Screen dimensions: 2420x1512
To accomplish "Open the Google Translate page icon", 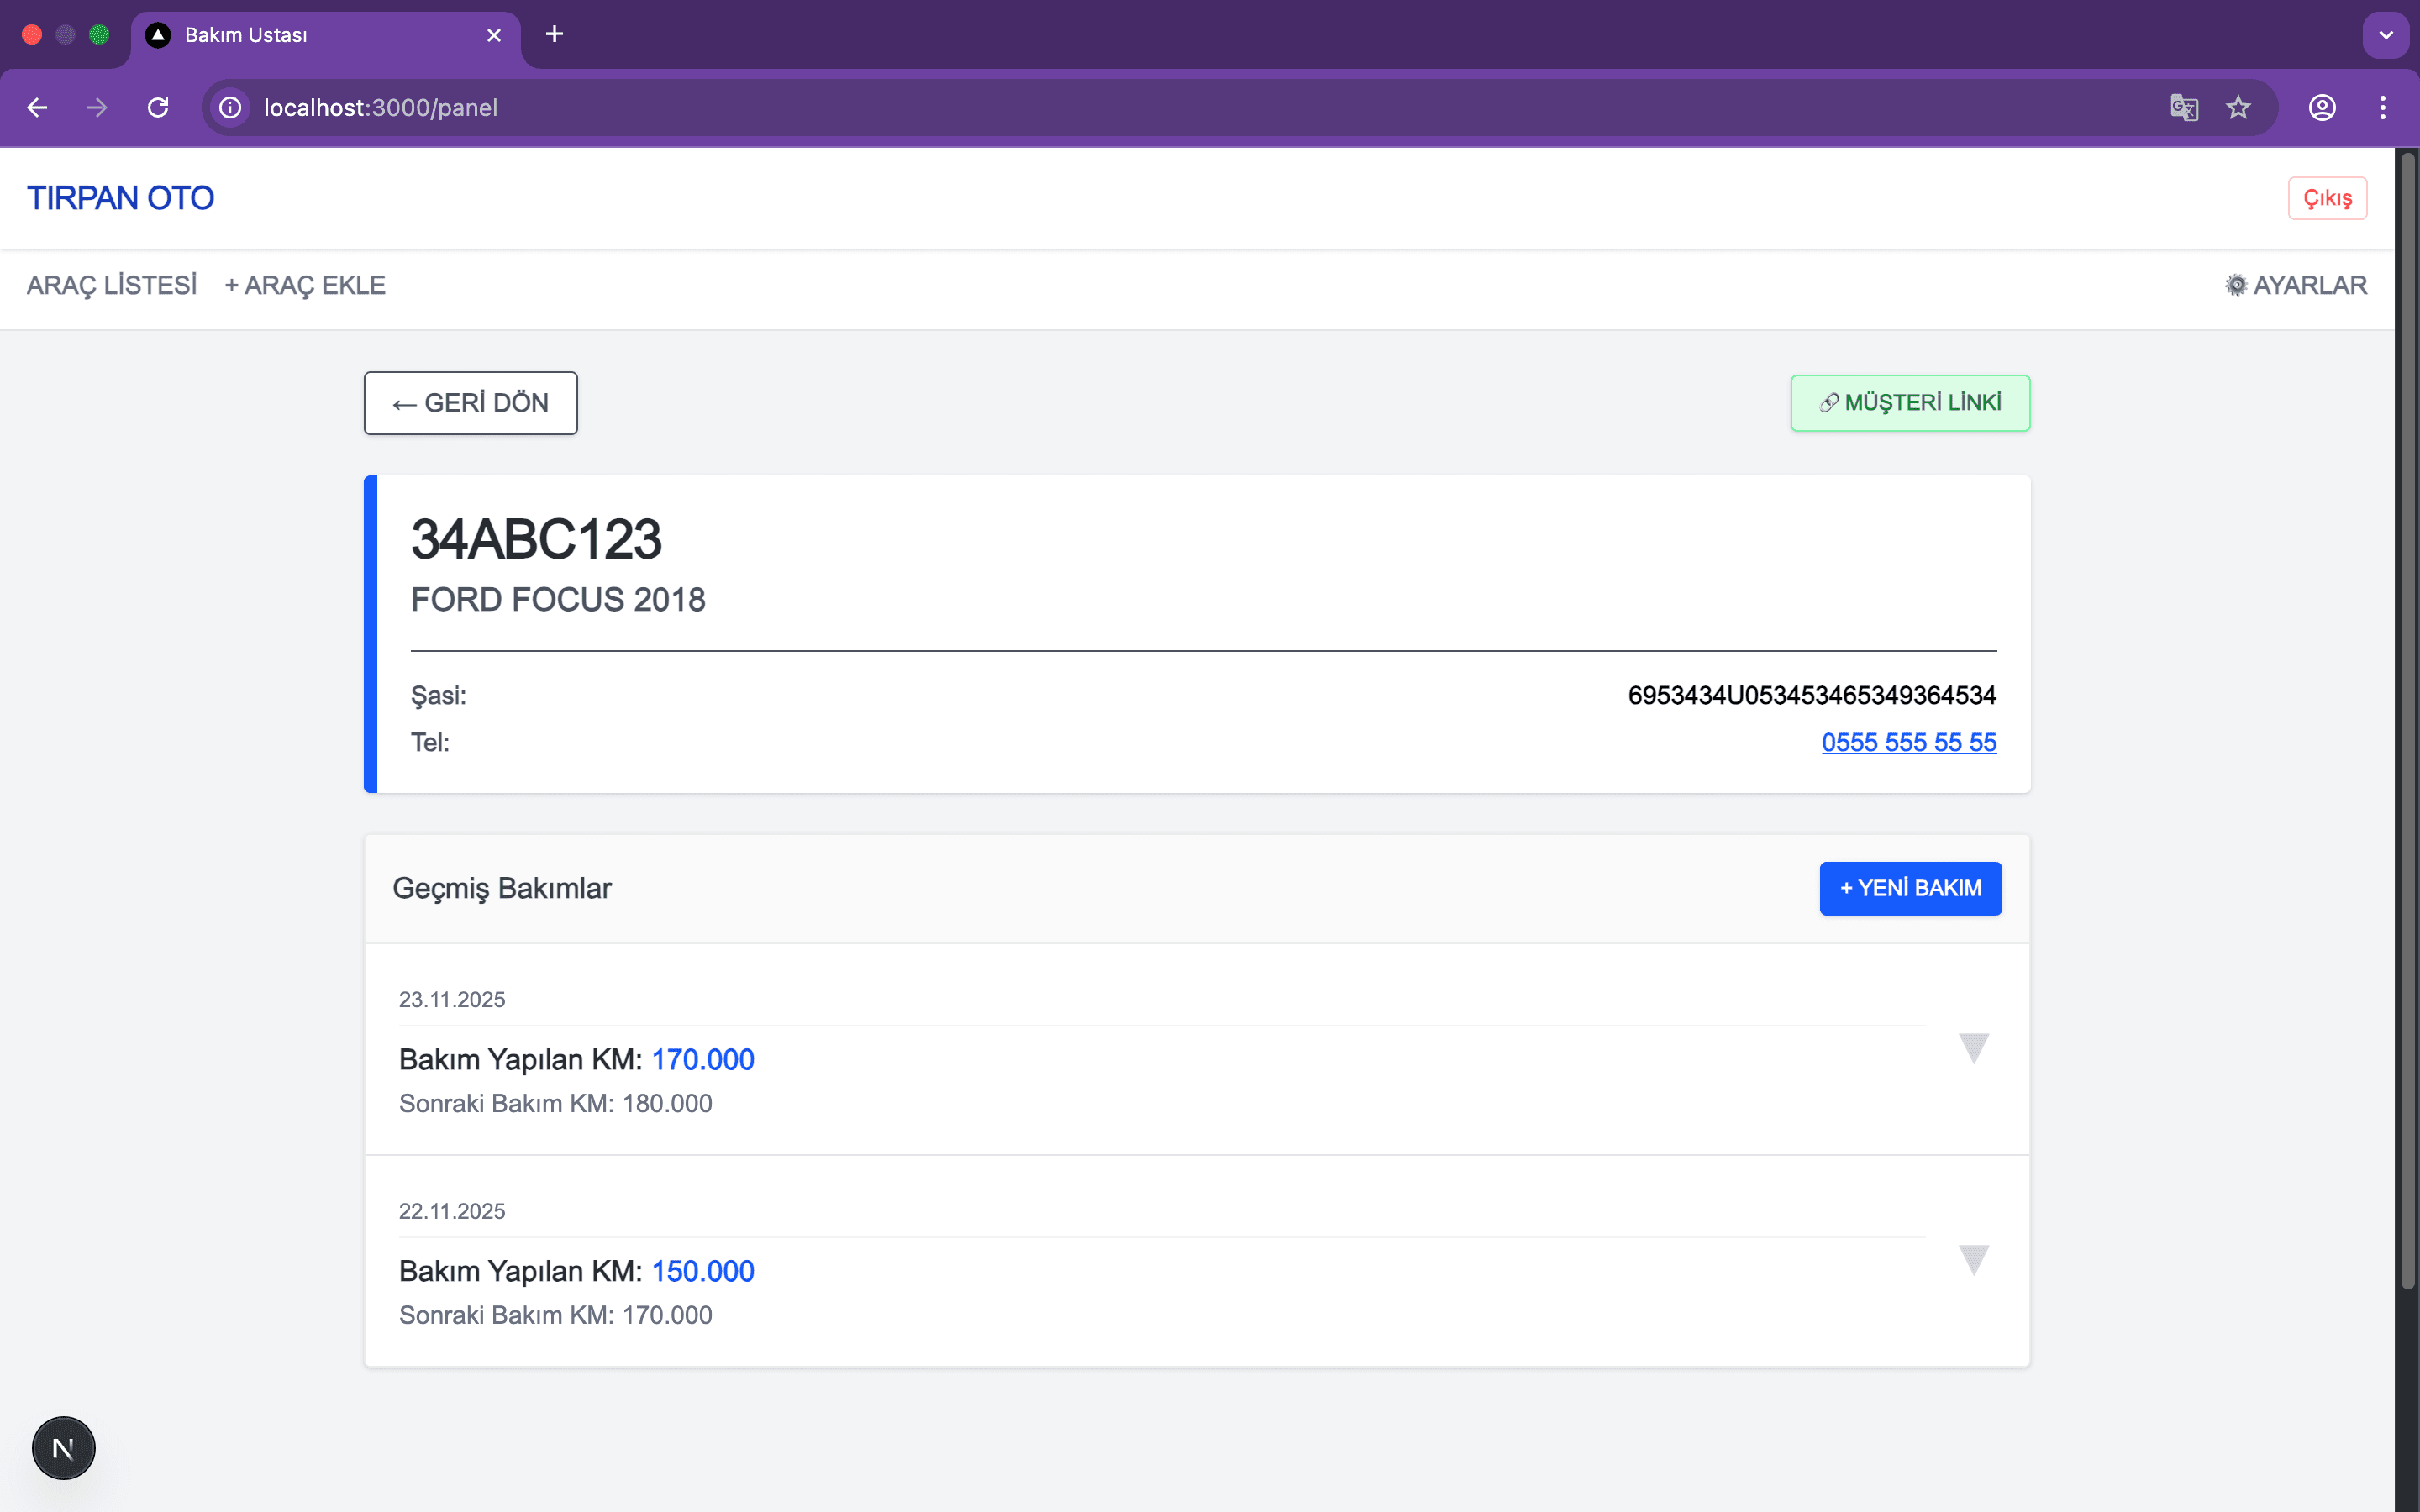I will 2183,107.
